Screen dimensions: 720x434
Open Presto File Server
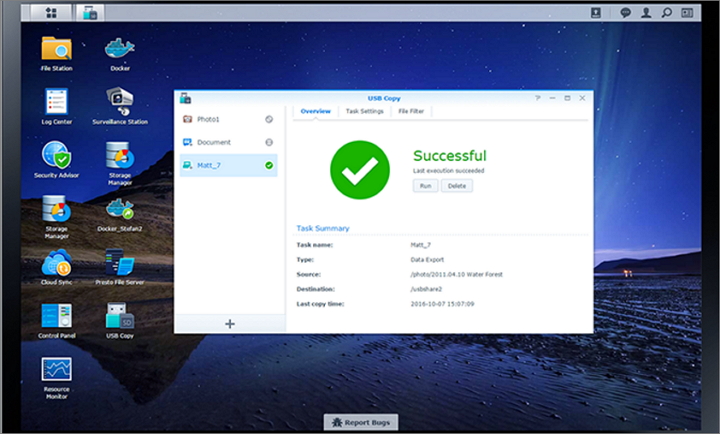[x=120, y=265]
